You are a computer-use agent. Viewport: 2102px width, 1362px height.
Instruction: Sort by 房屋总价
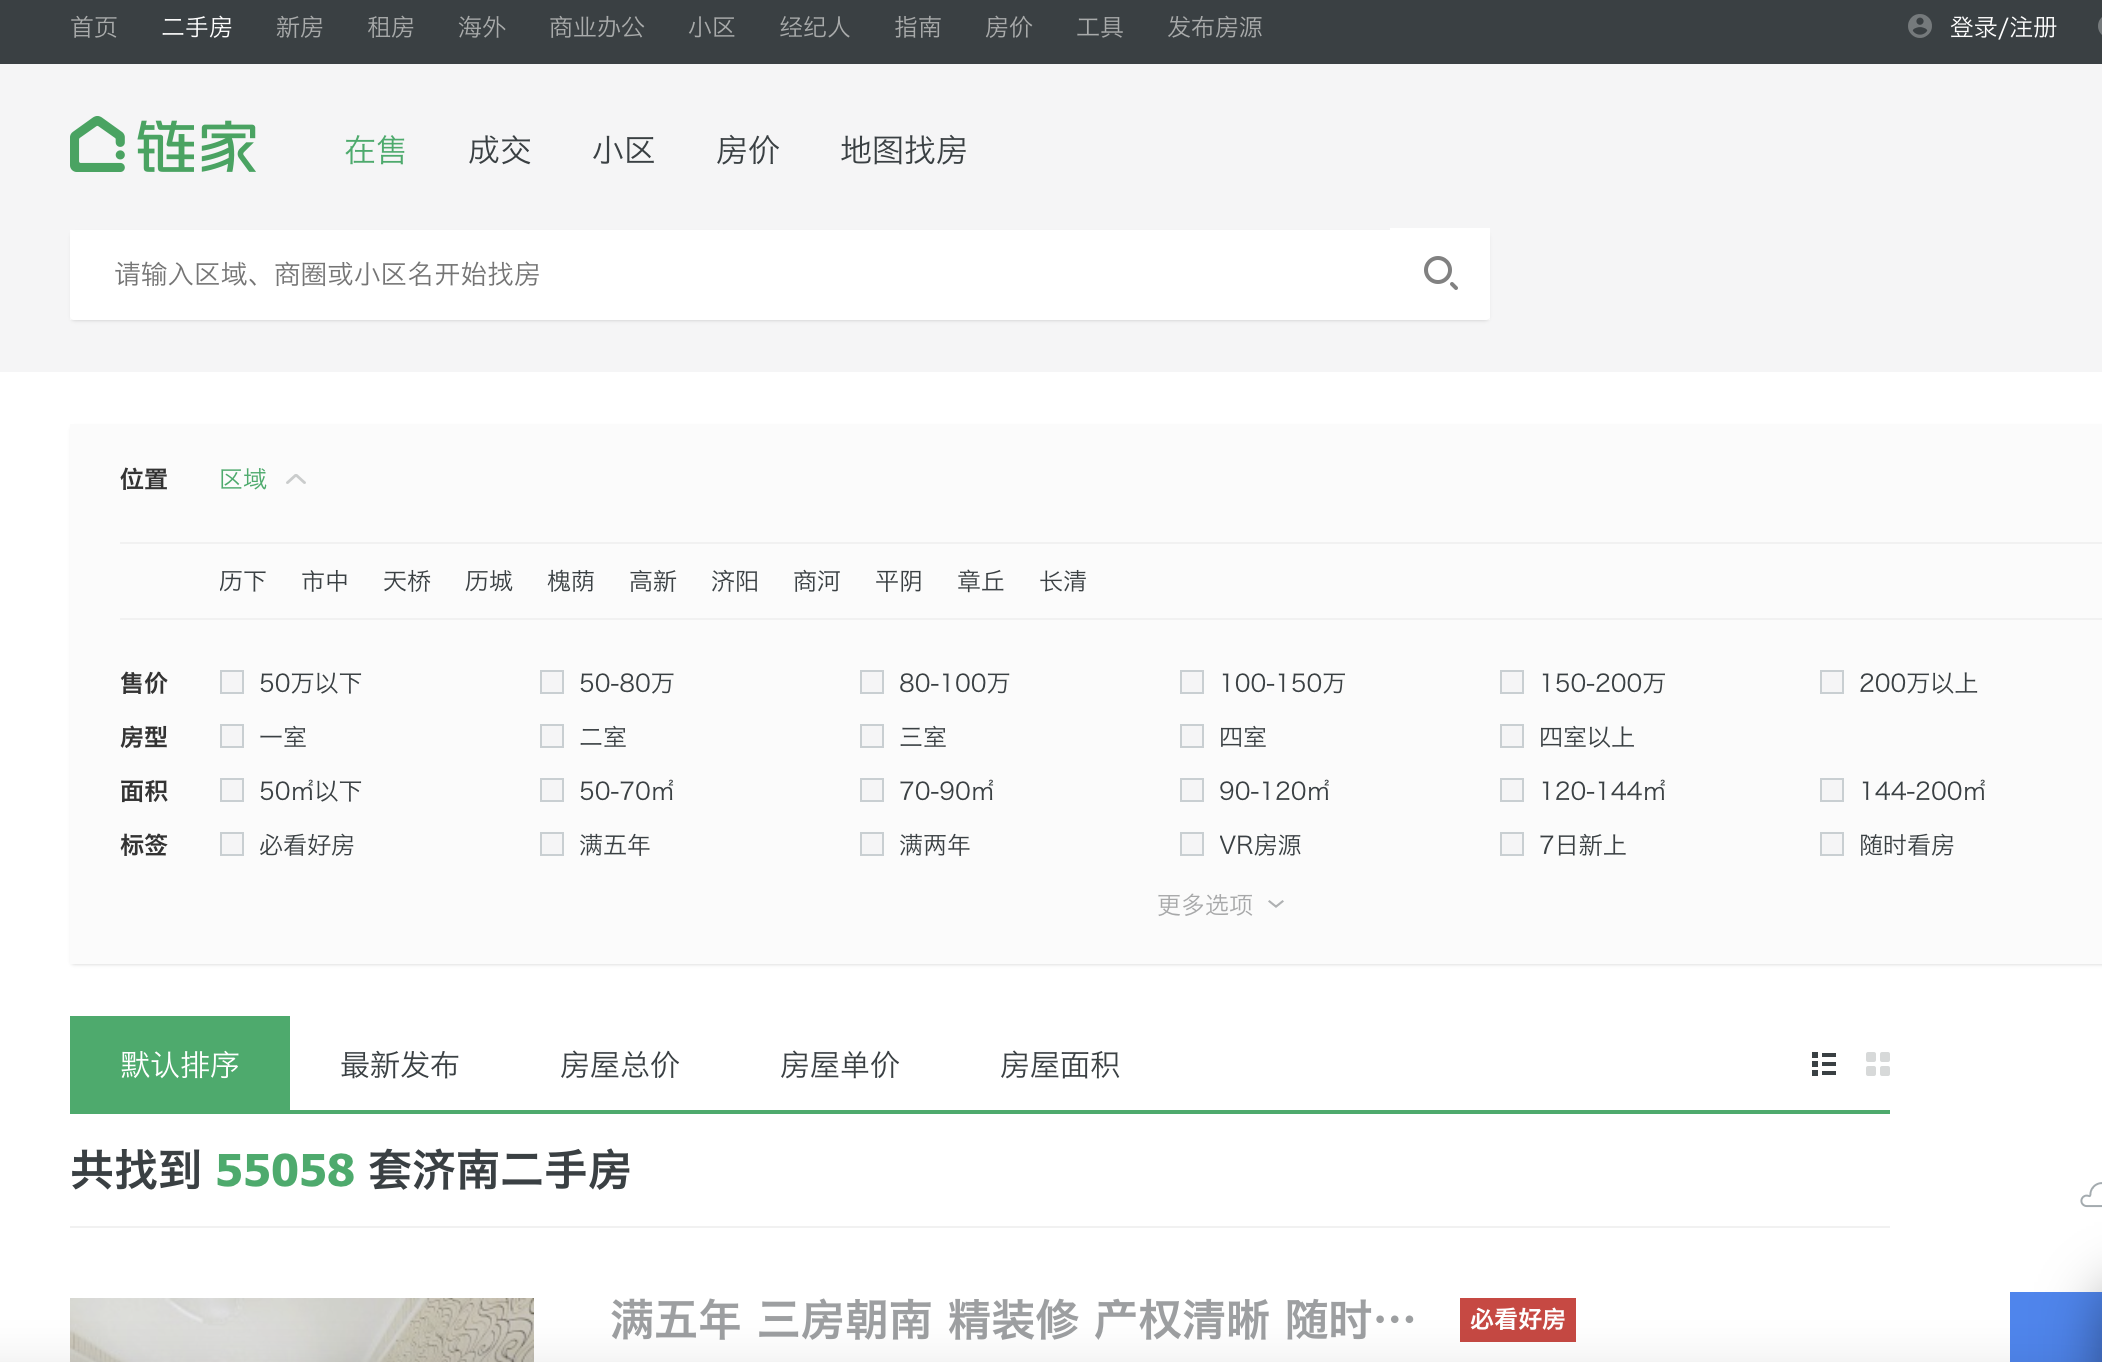(620, 1065)
